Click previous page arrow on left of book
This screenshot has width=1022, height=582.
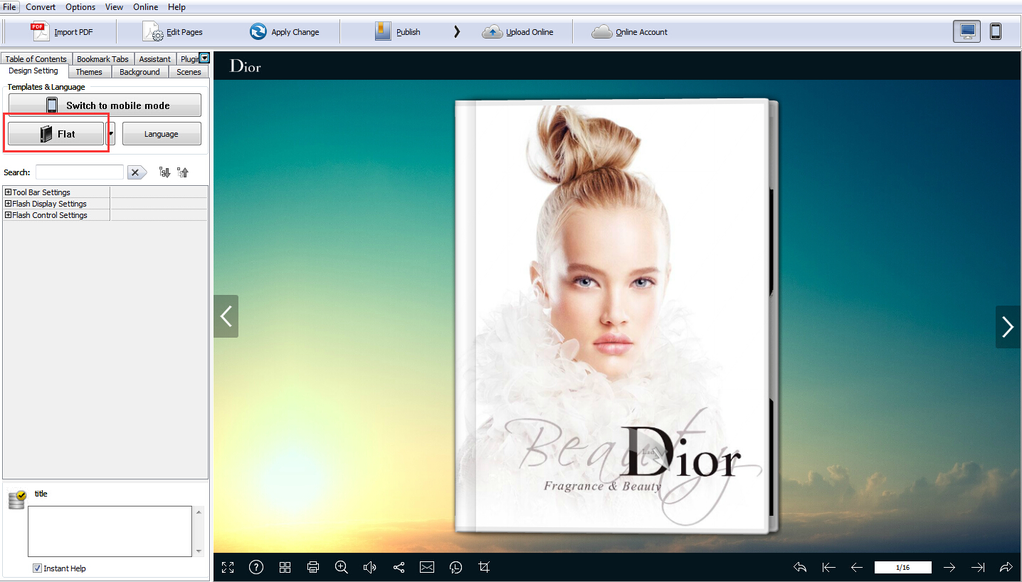(226, 316)
